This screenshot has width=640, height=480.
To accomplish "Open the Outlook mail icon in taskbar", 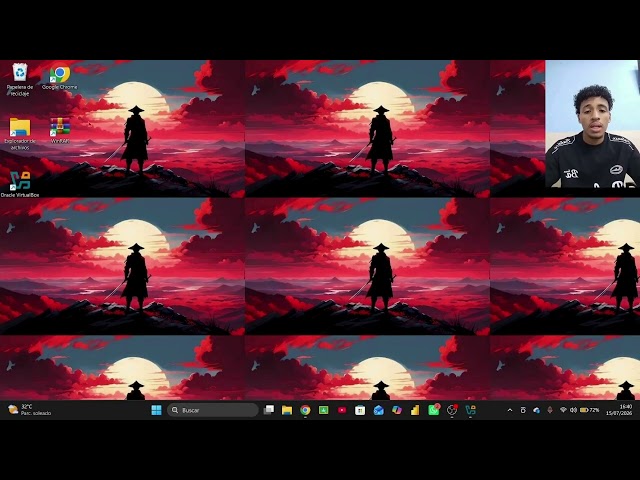I will coord(378,410).
